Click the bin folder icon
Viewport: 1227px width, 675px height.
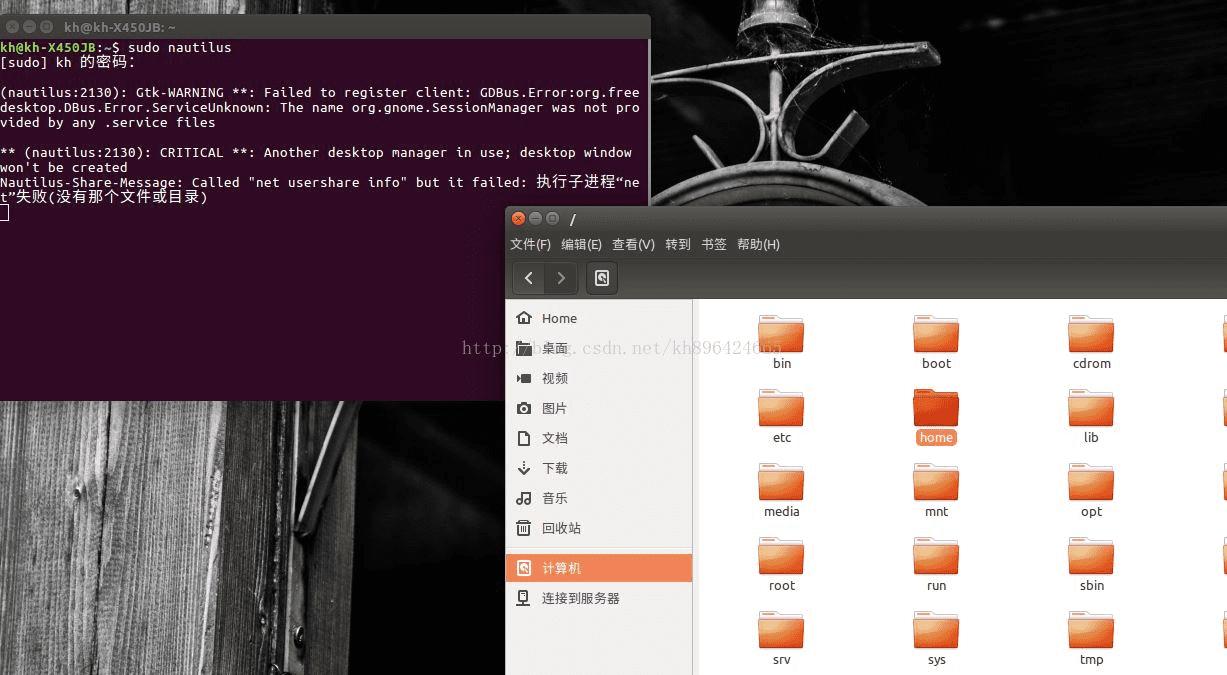(x=781, y=334)
